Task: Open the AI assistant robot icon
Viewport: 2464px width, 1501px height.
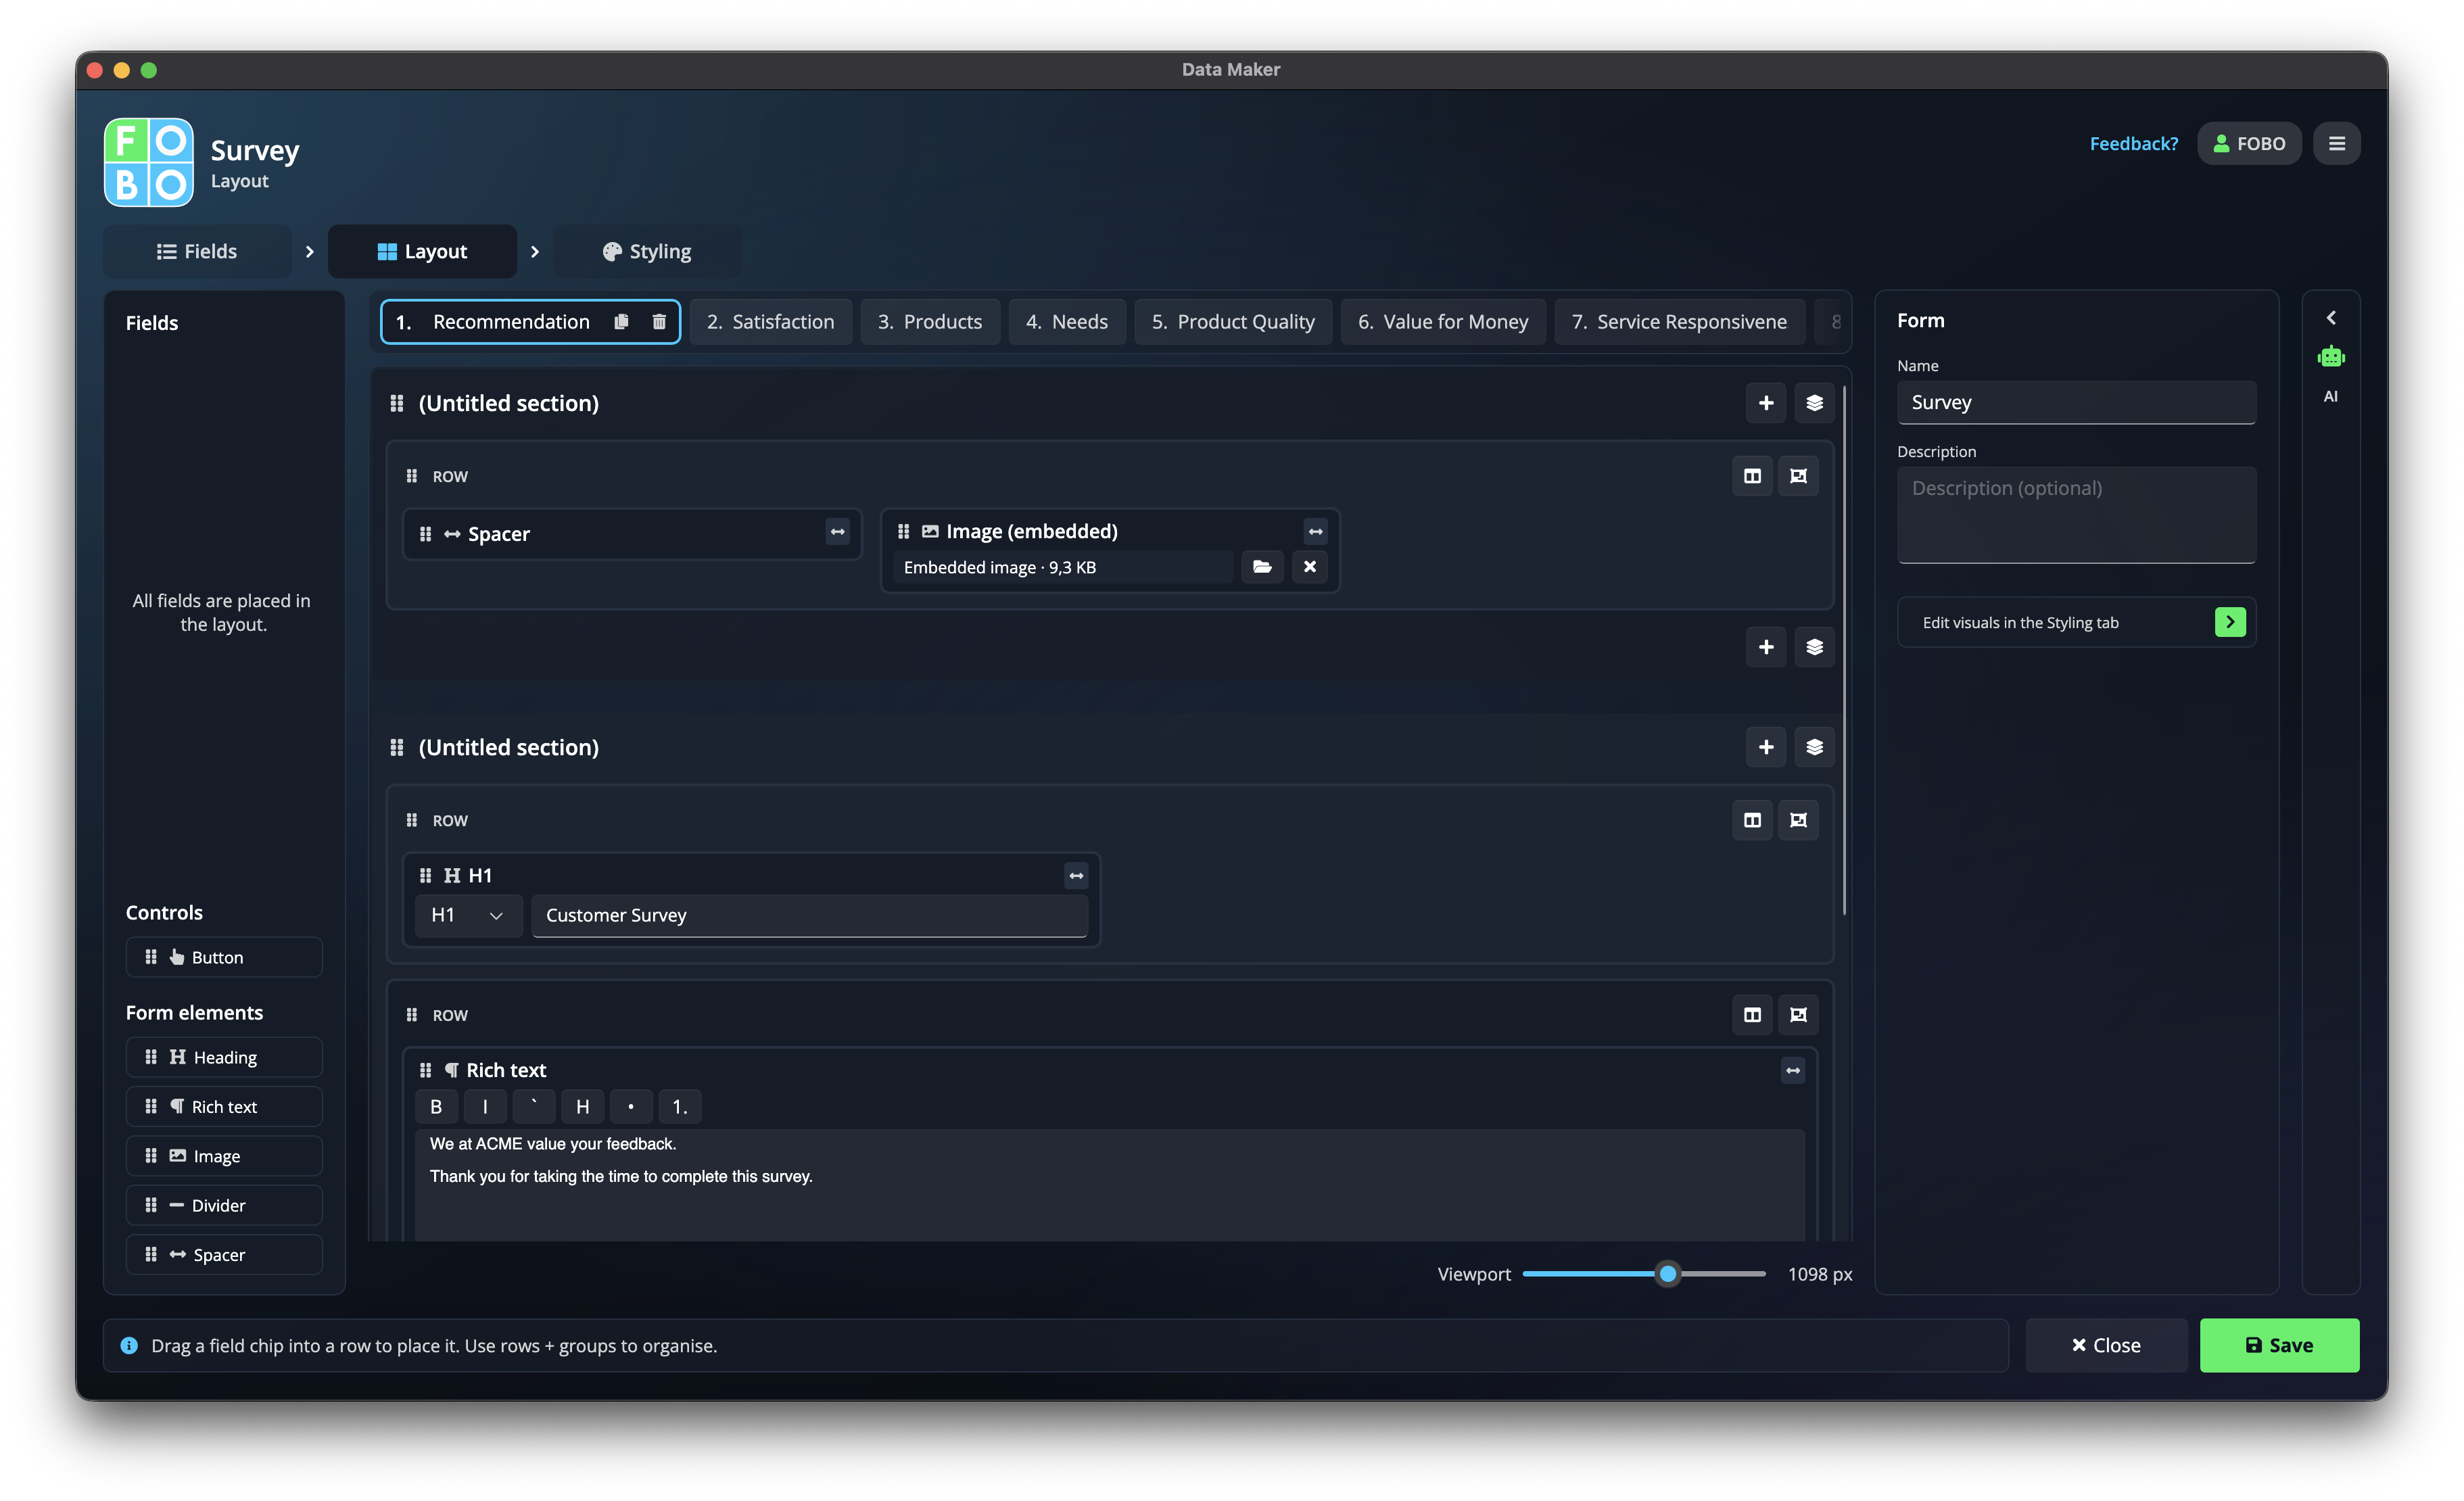Action: click(2330, 357)
